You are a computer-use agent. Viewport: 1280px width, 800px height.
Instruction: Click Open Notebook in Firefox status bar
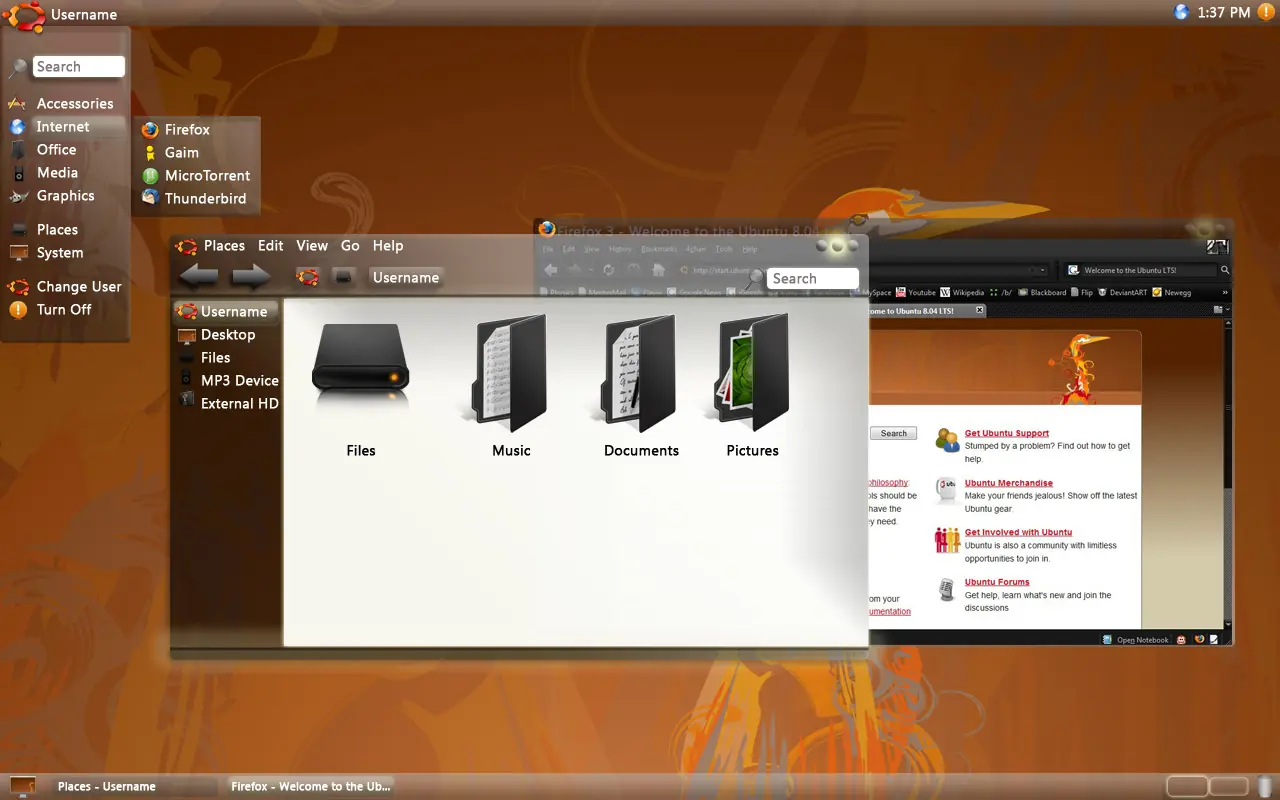(x=1139, y=639)
